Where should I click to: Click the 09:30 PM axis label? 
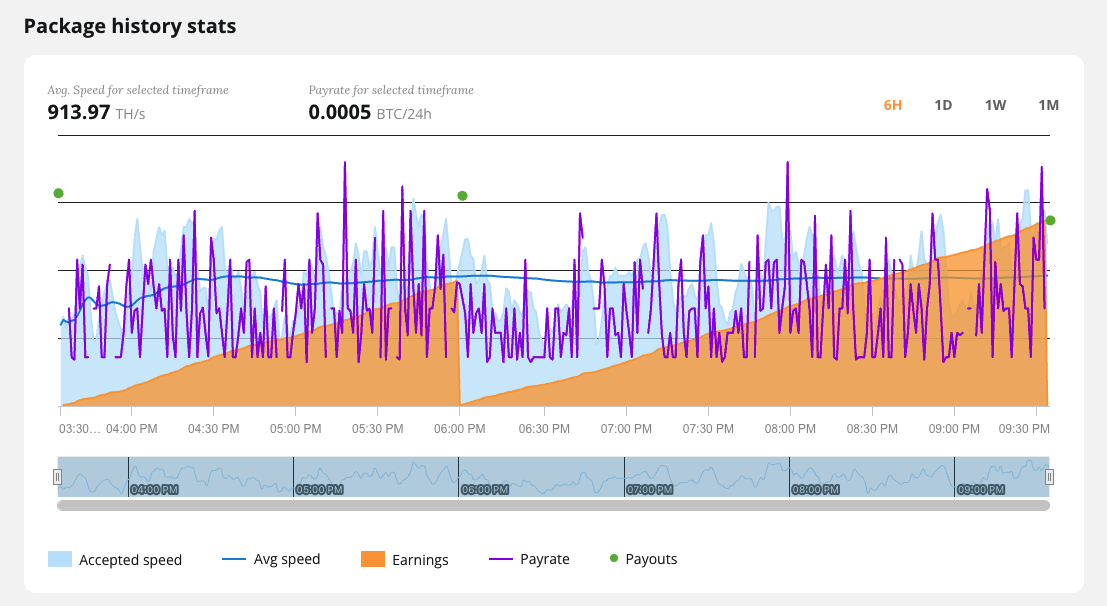coord(1024,429)
